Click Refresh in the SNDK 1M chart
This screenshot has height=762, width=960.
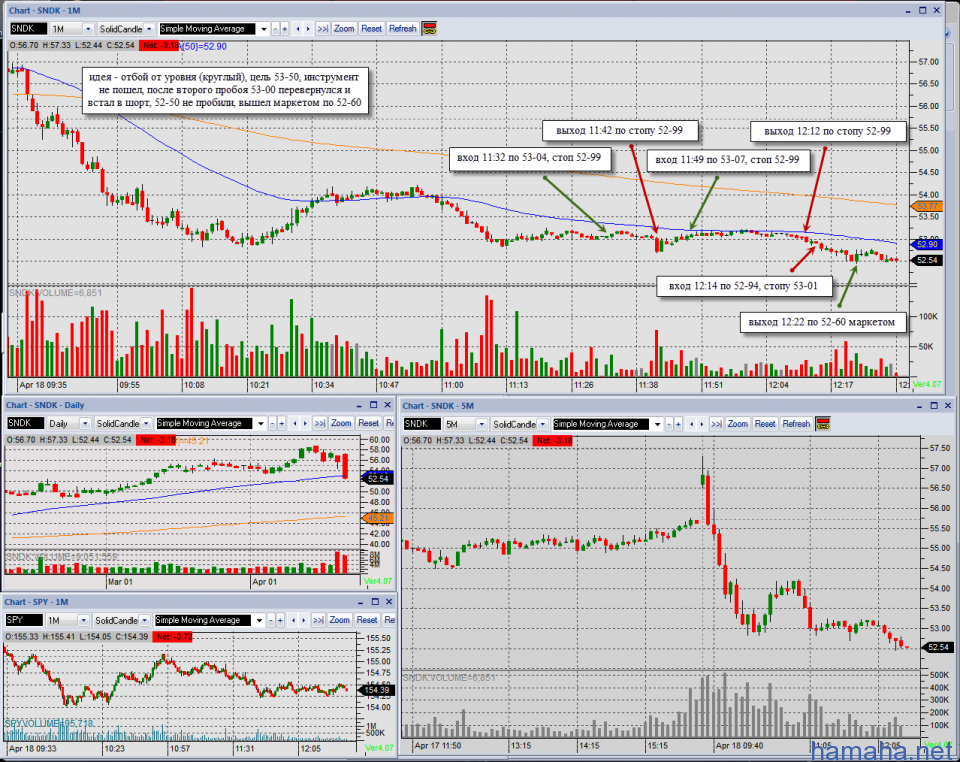tap(403, 29)
